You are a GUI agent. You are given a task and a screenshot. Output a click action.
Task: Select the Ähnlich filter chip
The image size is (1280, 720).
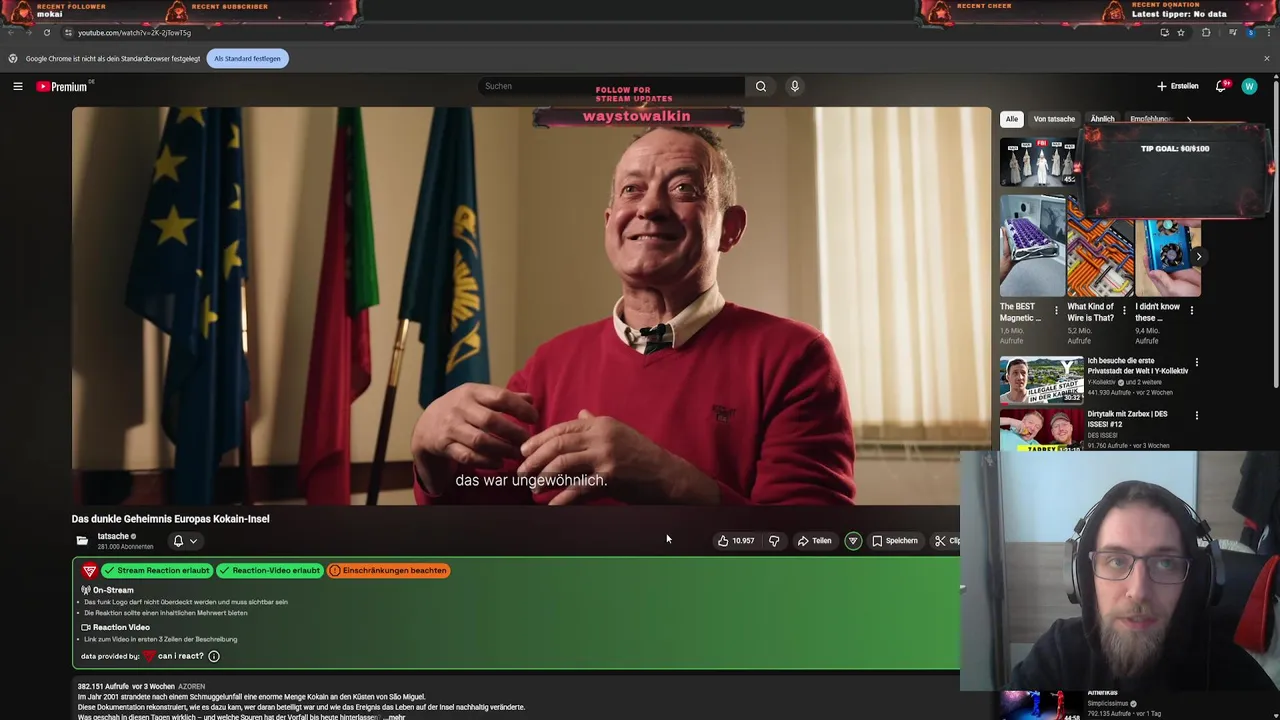point(1102,119)
